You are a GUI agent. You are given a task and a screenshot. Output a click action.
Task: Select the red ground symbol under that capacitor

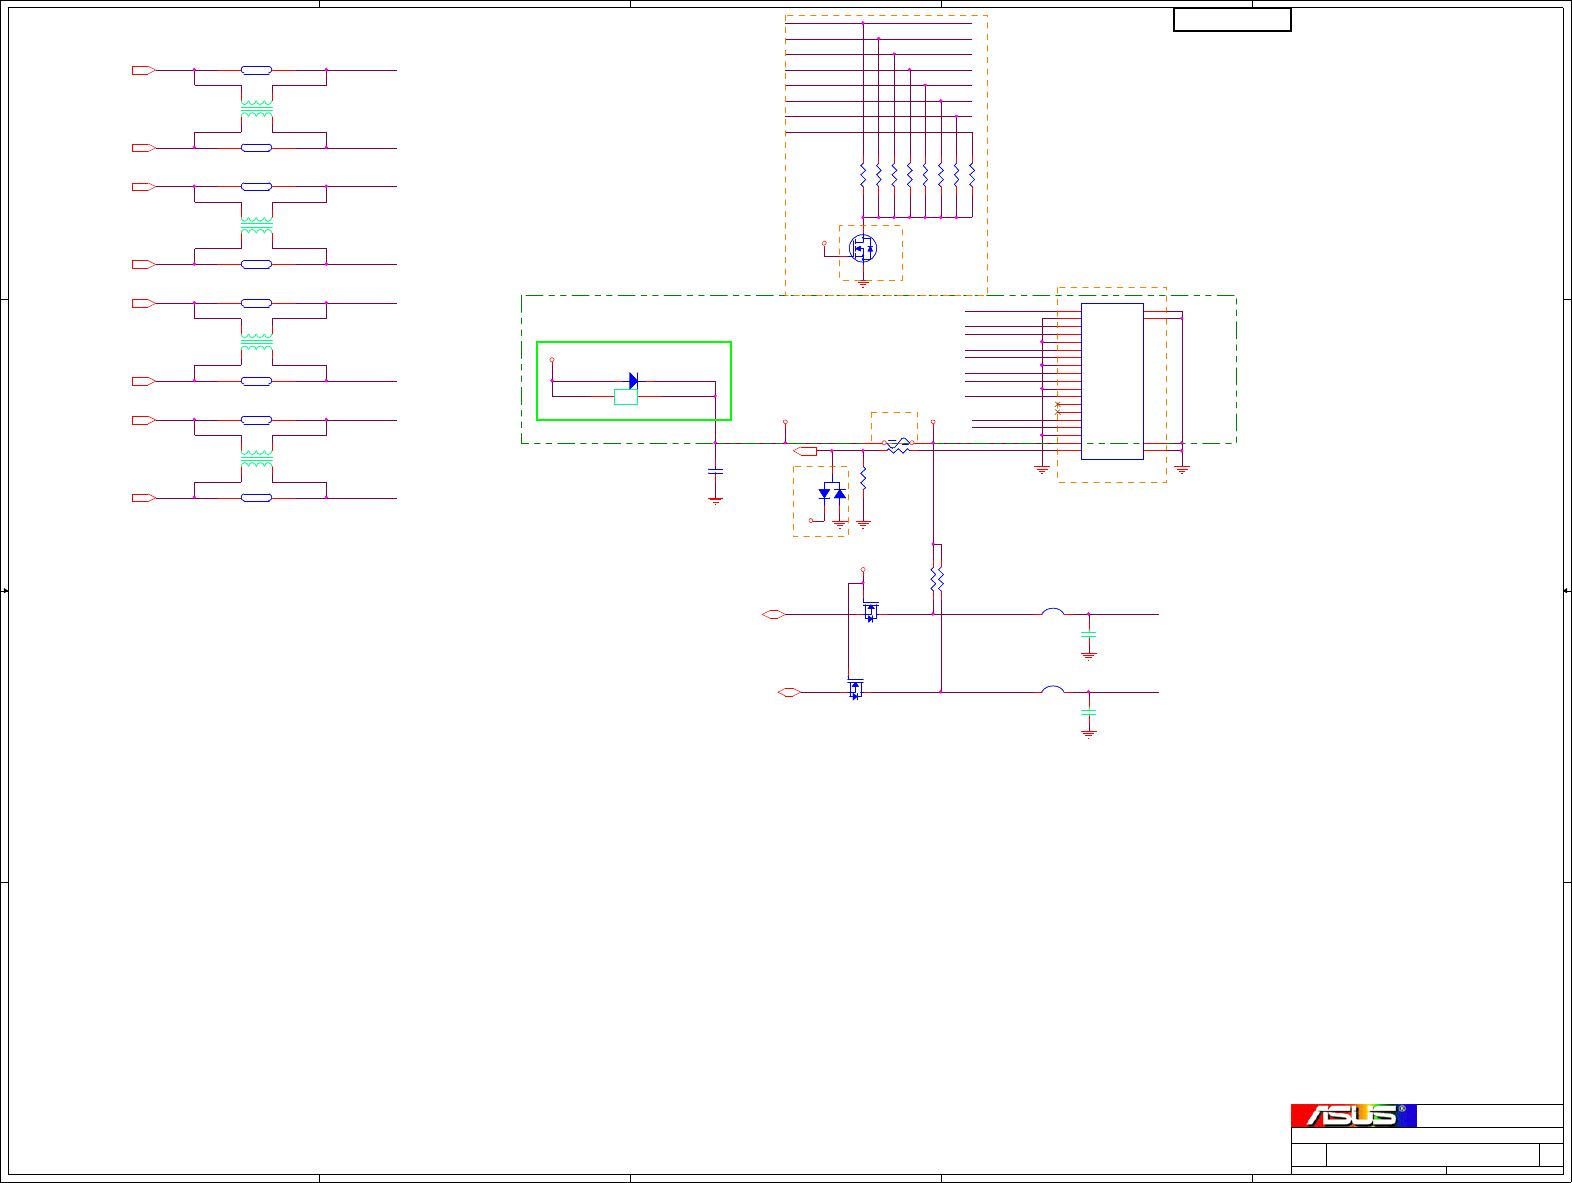click(x=715, y=500)
